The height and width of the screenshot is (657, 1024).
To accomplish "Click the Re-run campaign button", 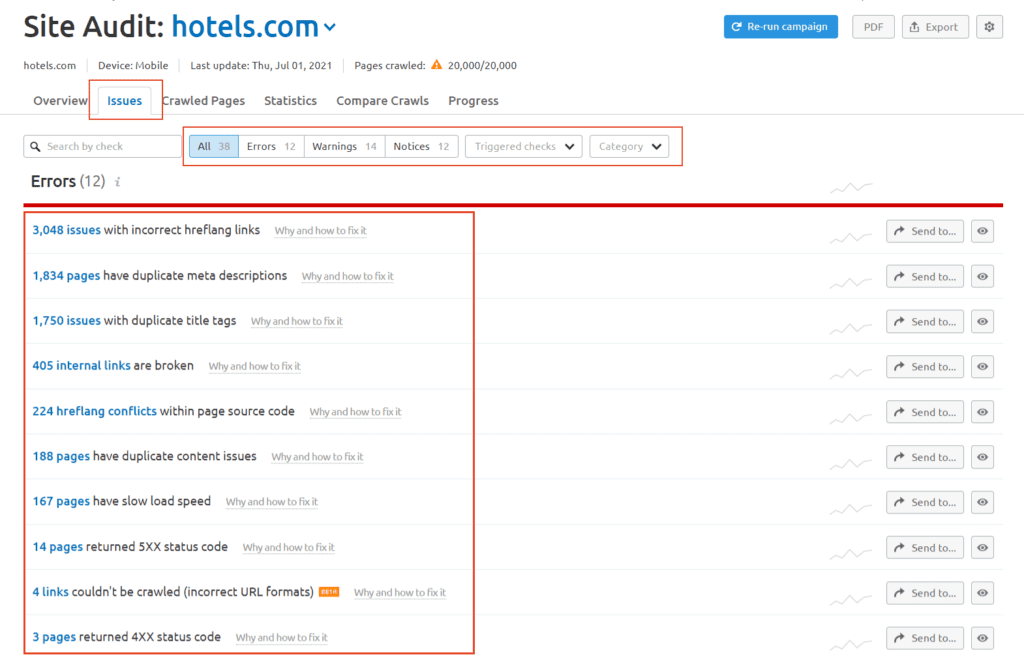I will point(780,27).
